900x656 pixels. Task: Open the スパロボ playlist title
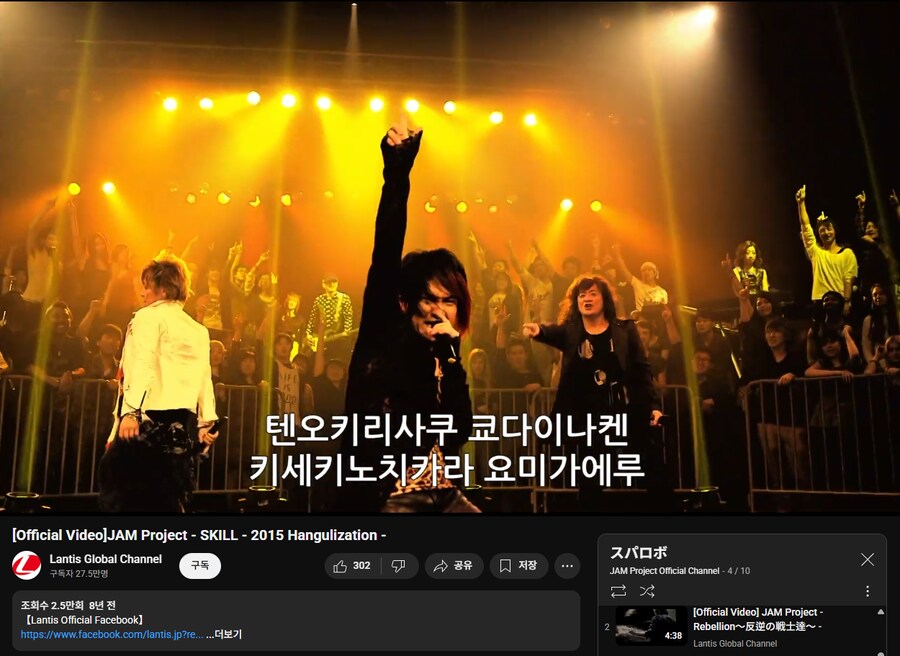click(x=638, y=553)
